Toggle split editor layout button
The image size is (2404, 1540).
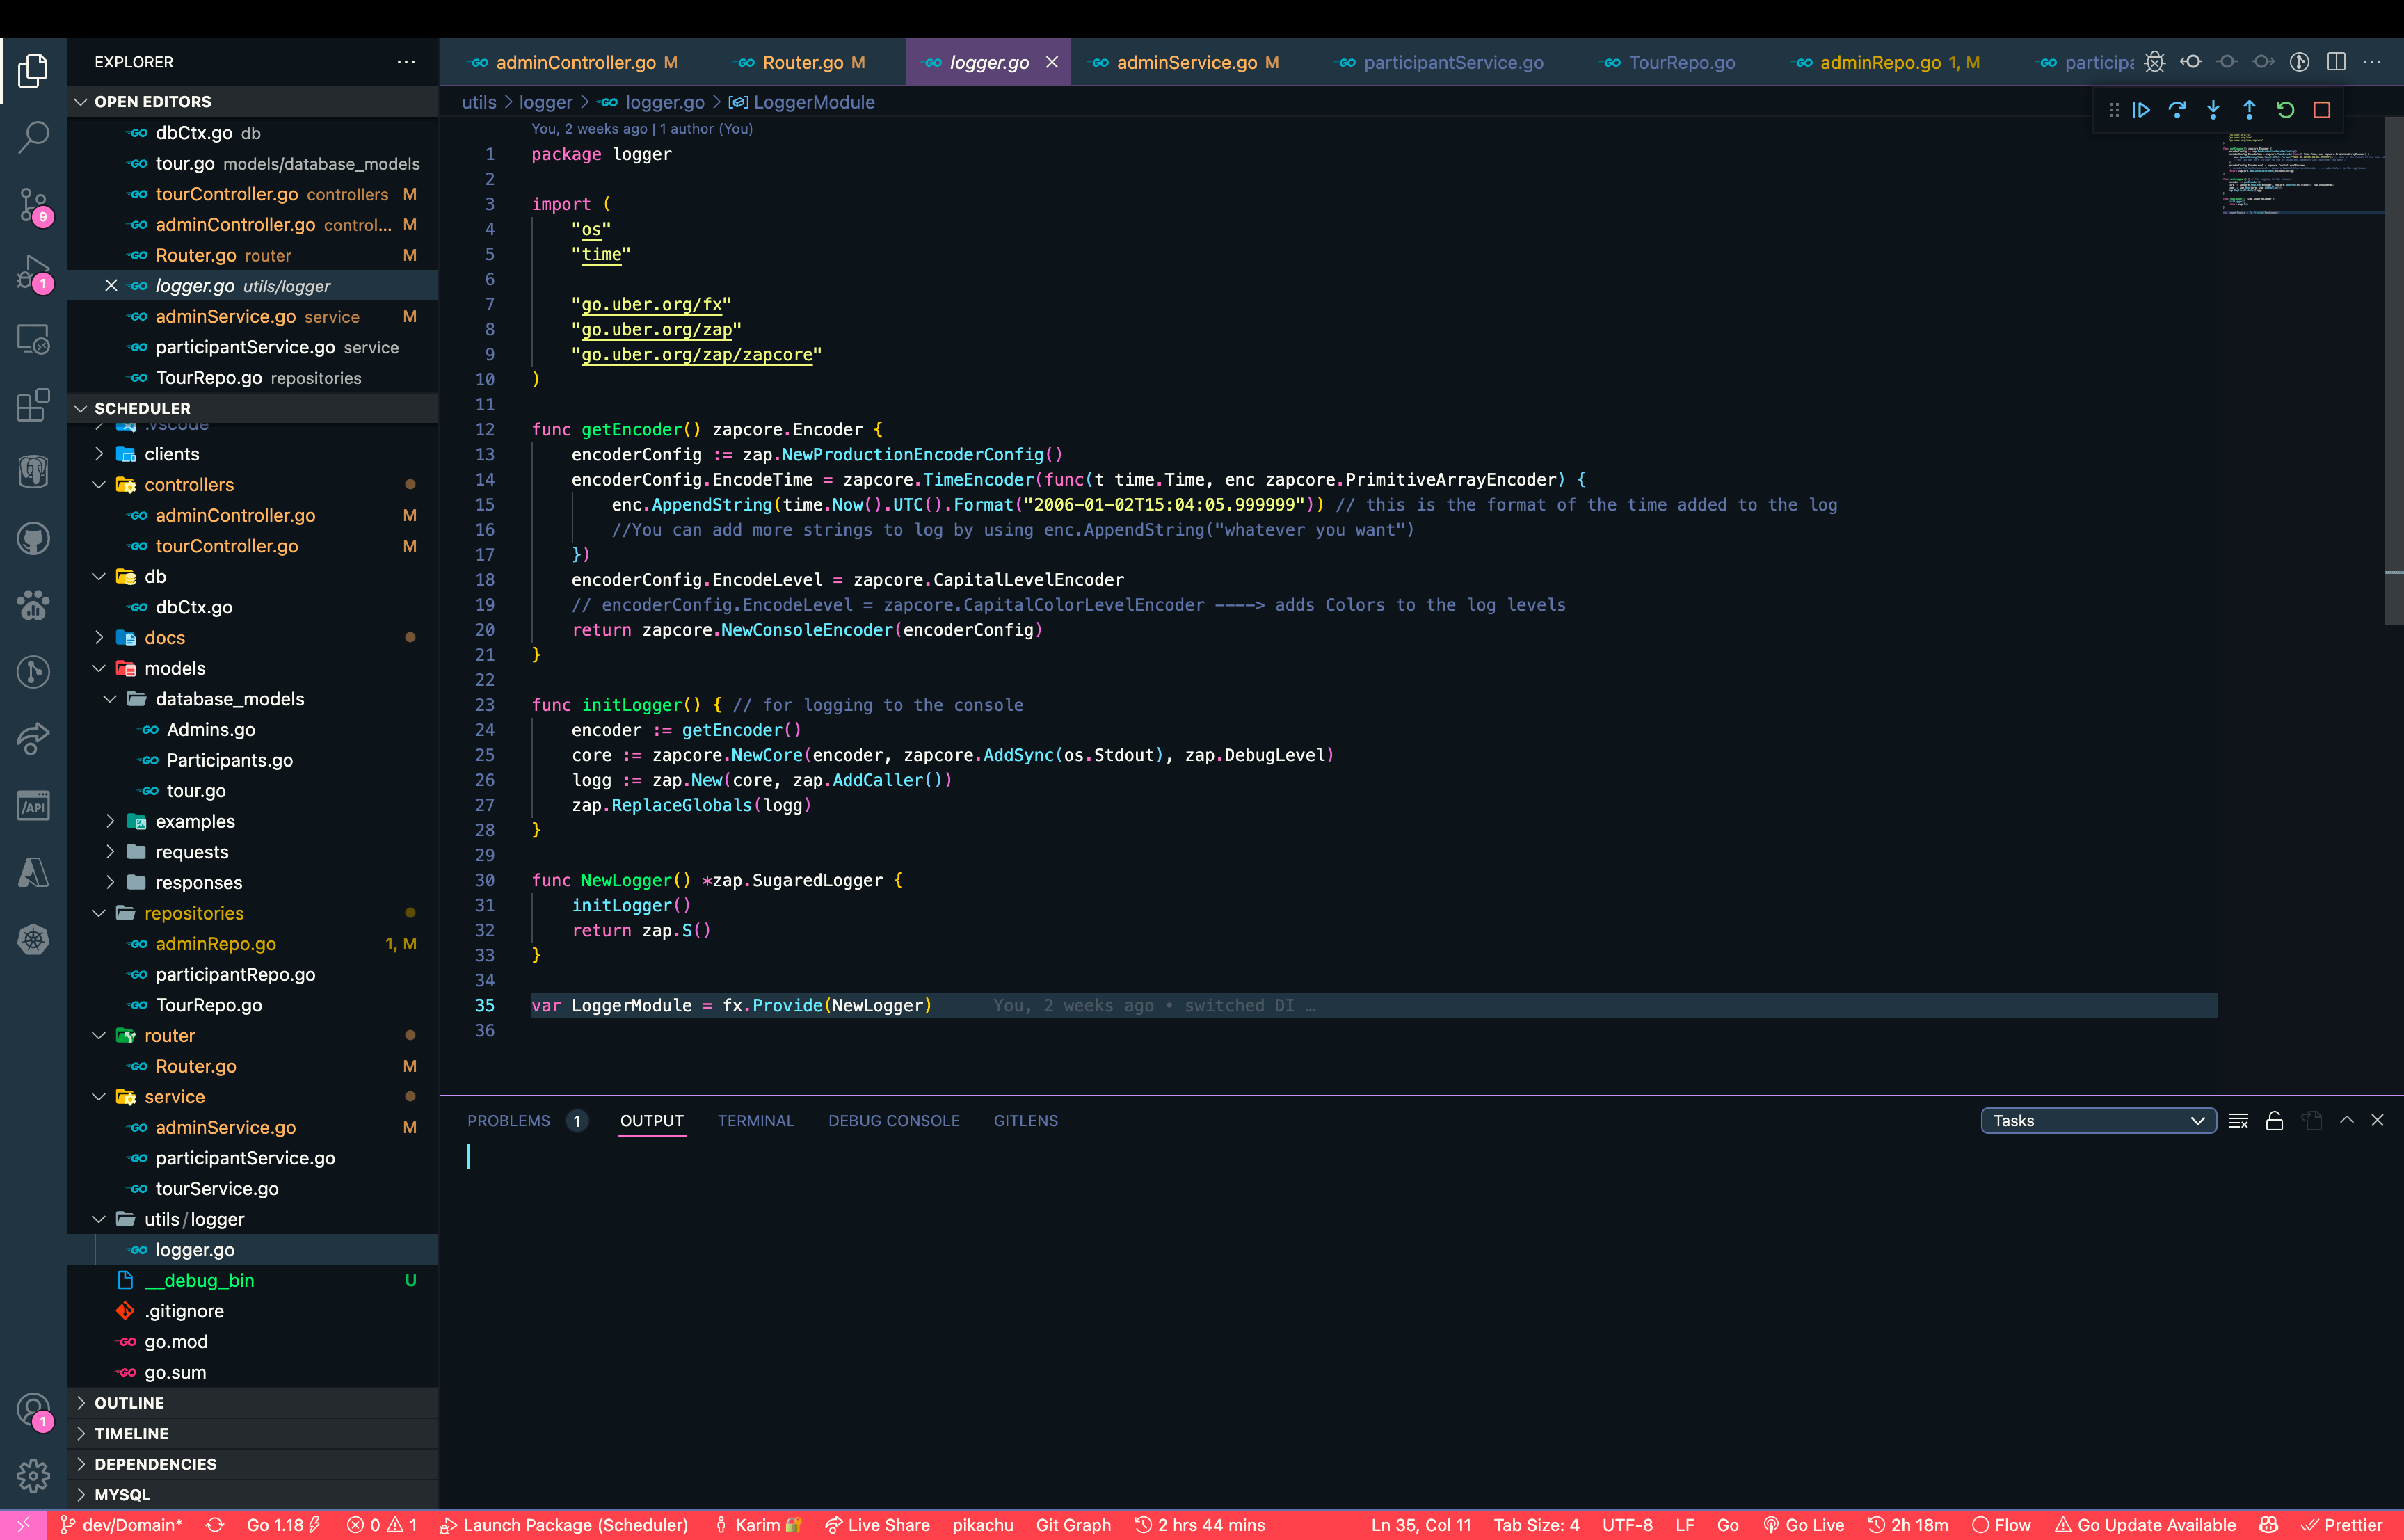point(2336,62)
